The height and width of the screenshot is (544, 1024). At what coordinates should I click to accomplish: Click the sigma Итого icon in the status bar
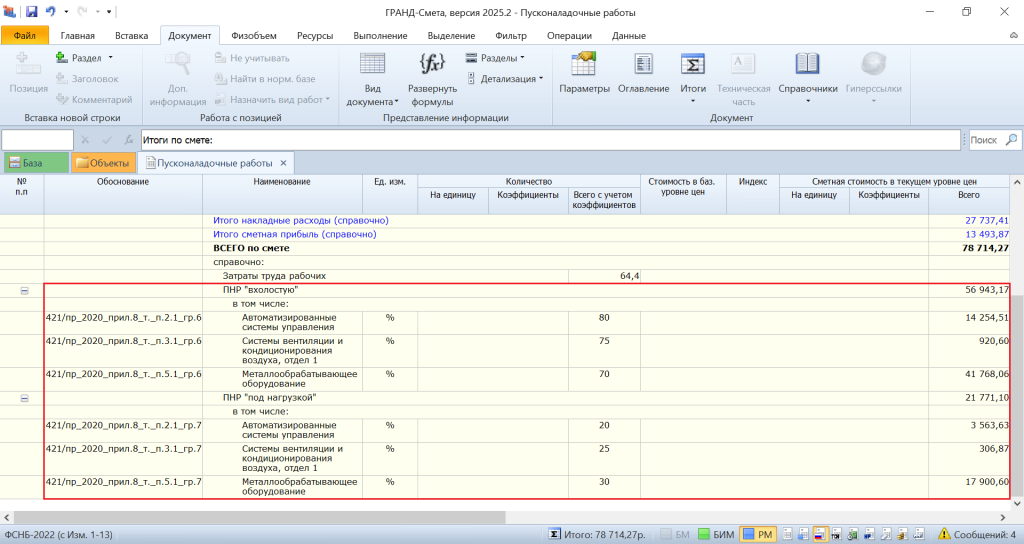pyautogui.click(x=554, y=535)
